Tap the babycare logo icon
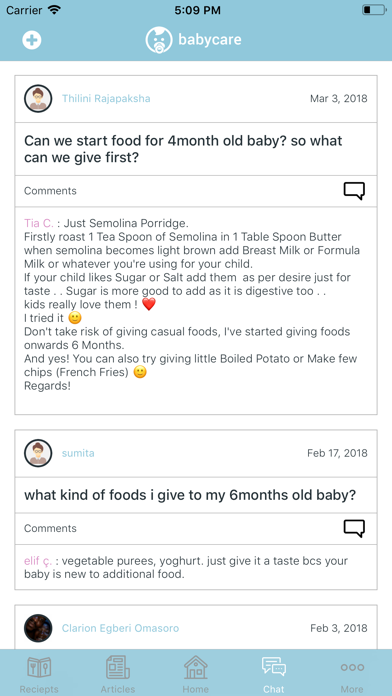 click(x=159, y=40)
